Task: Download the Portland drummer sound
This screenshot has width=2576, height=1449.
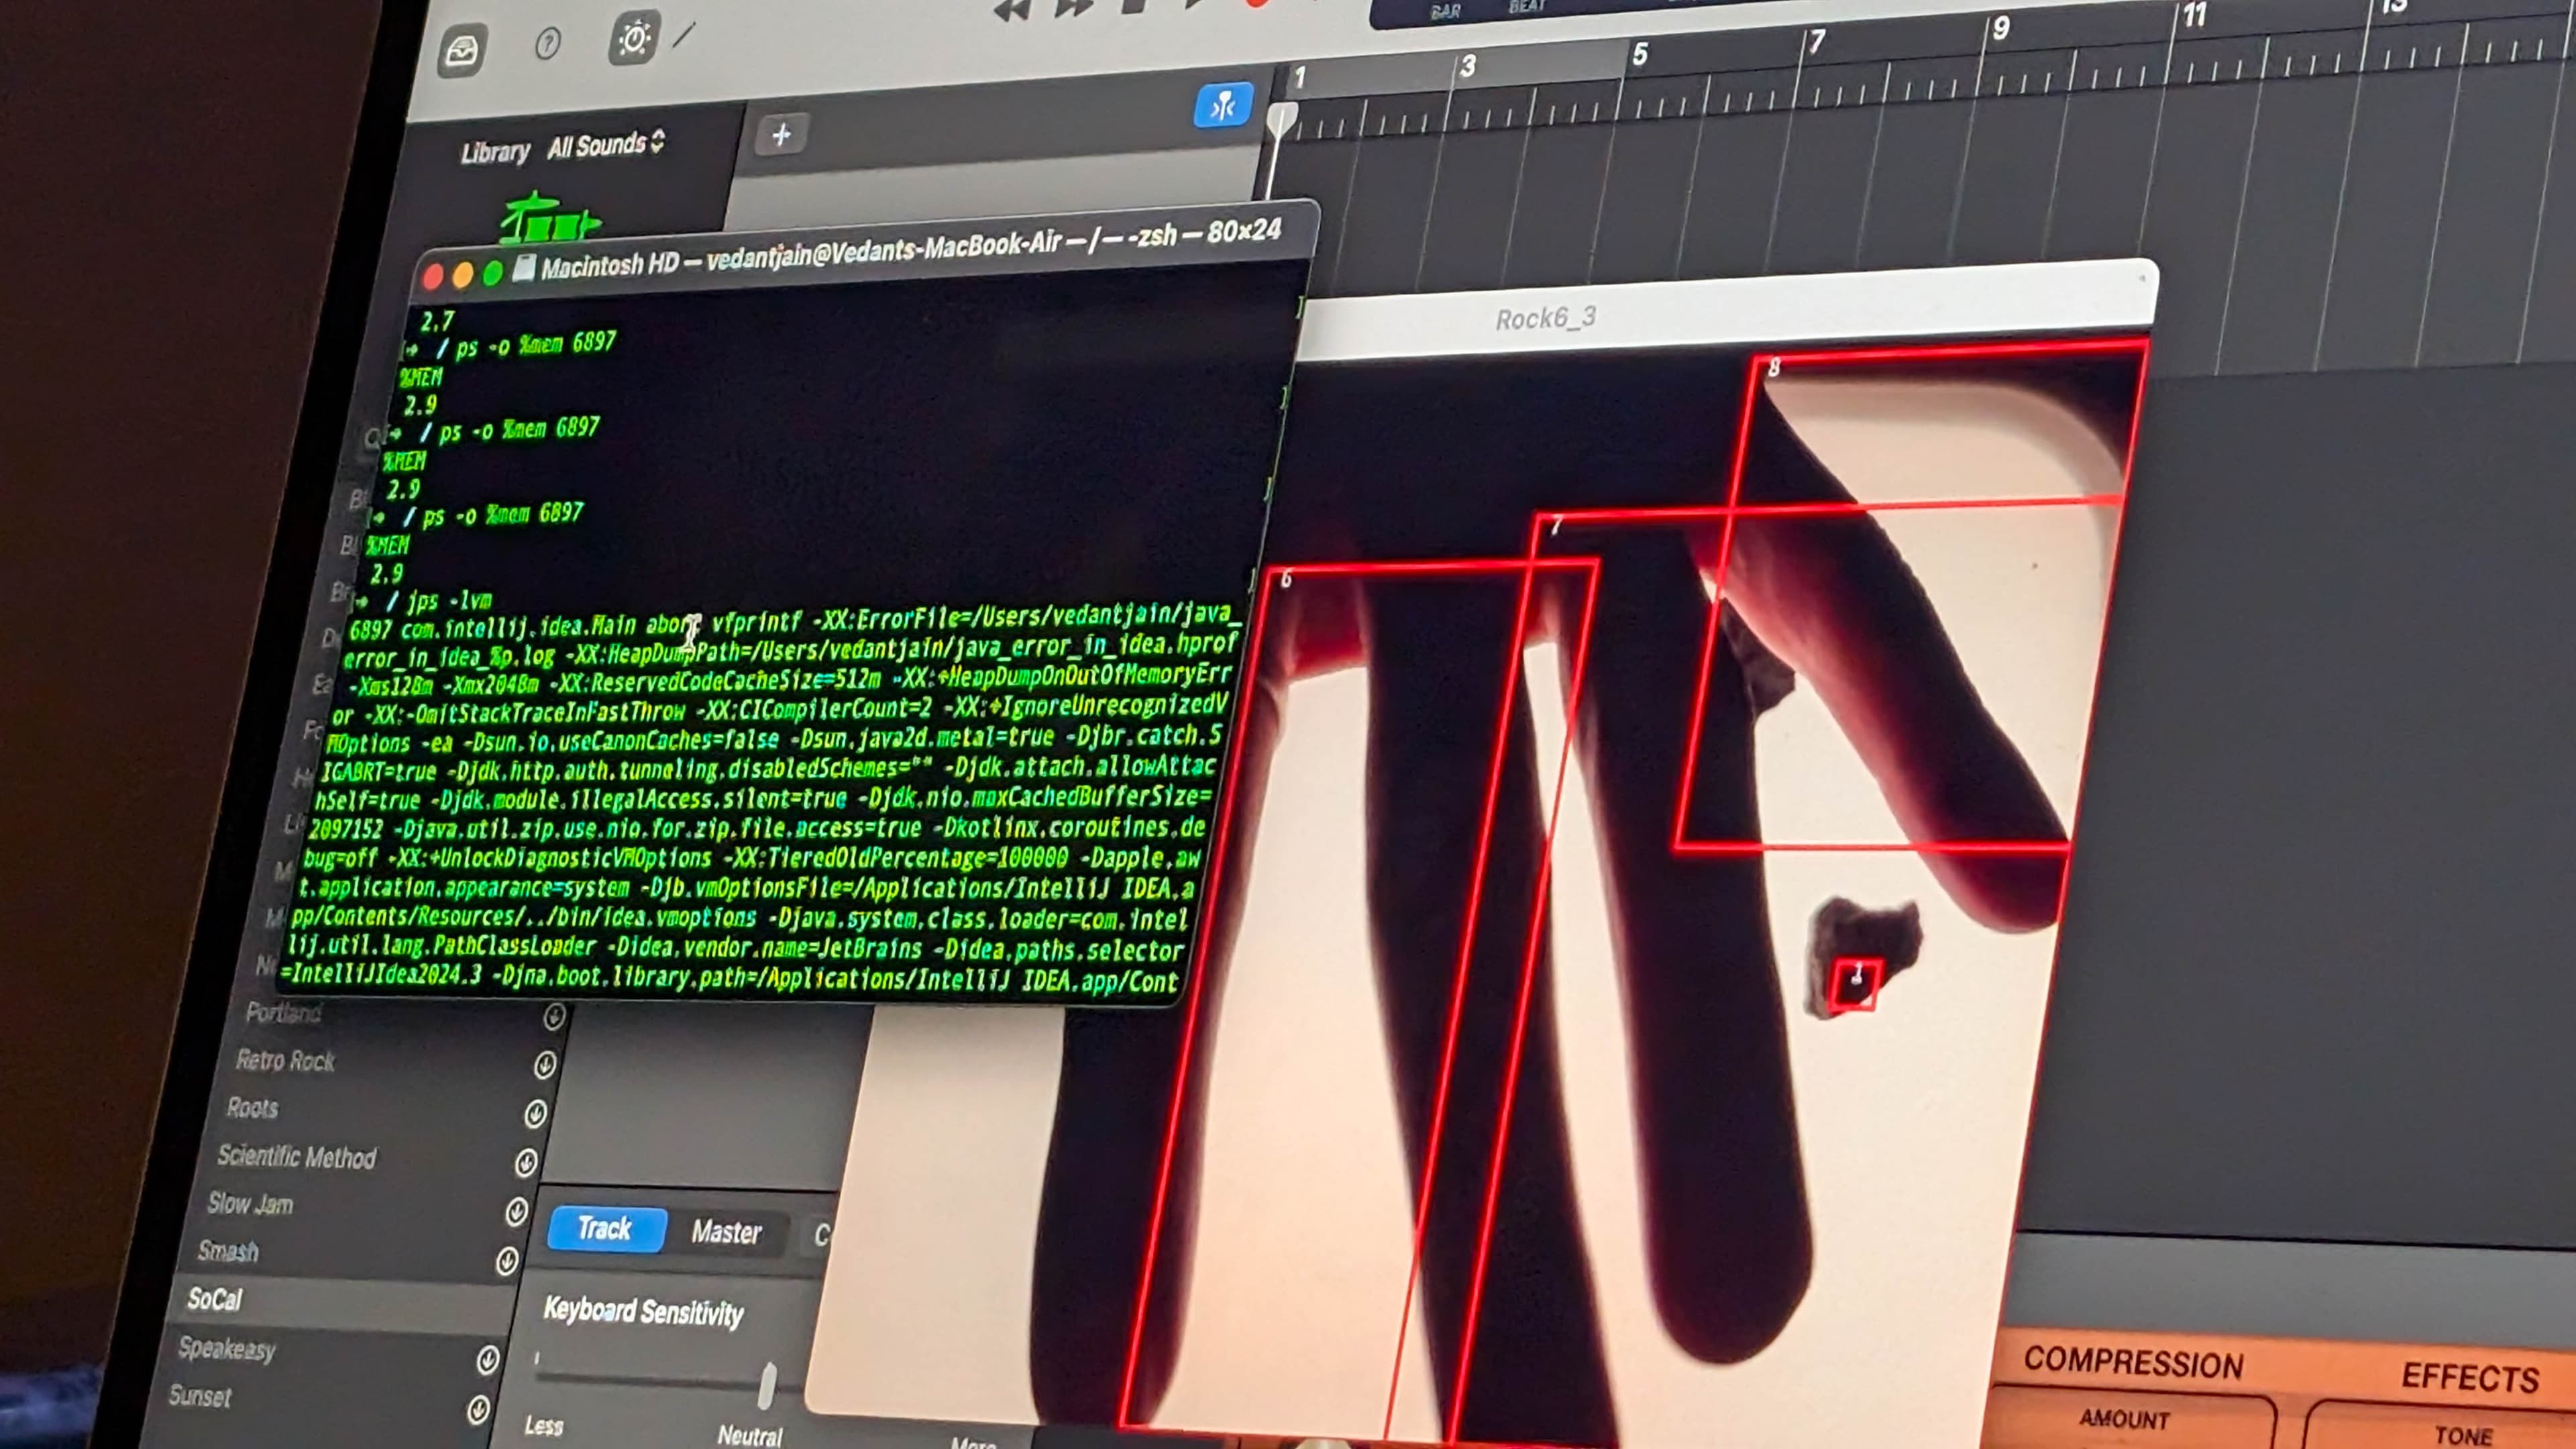Action: (554, 1017)
